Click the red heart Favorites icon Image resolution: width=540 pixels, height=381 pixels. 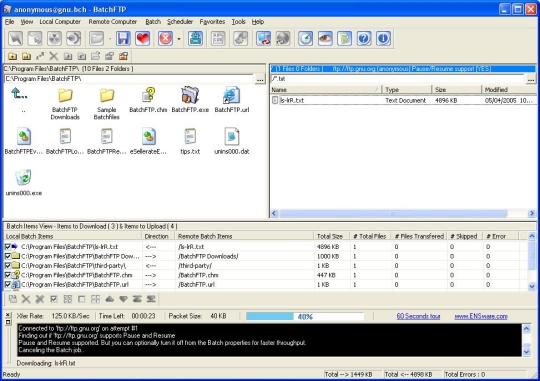pyautogui.click(x=143, y=38)
